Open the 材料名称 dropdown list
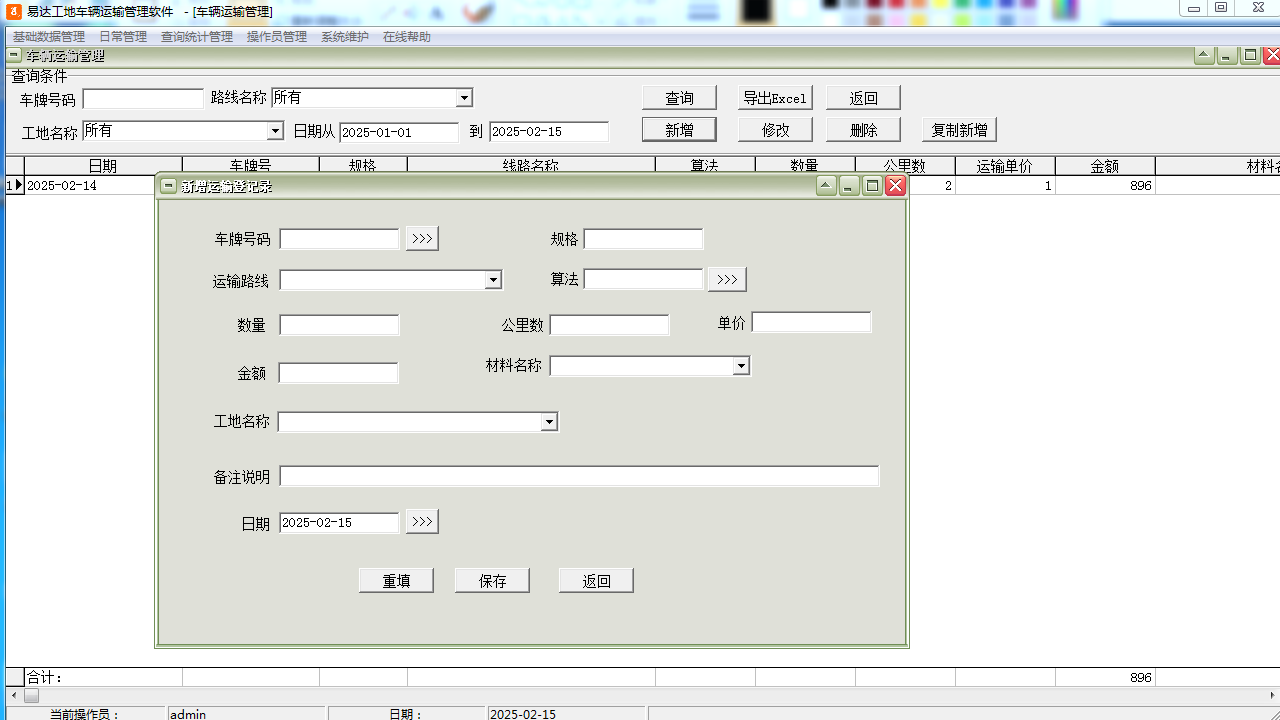The width and height of the screenshot is (1280, 720). 741,367
